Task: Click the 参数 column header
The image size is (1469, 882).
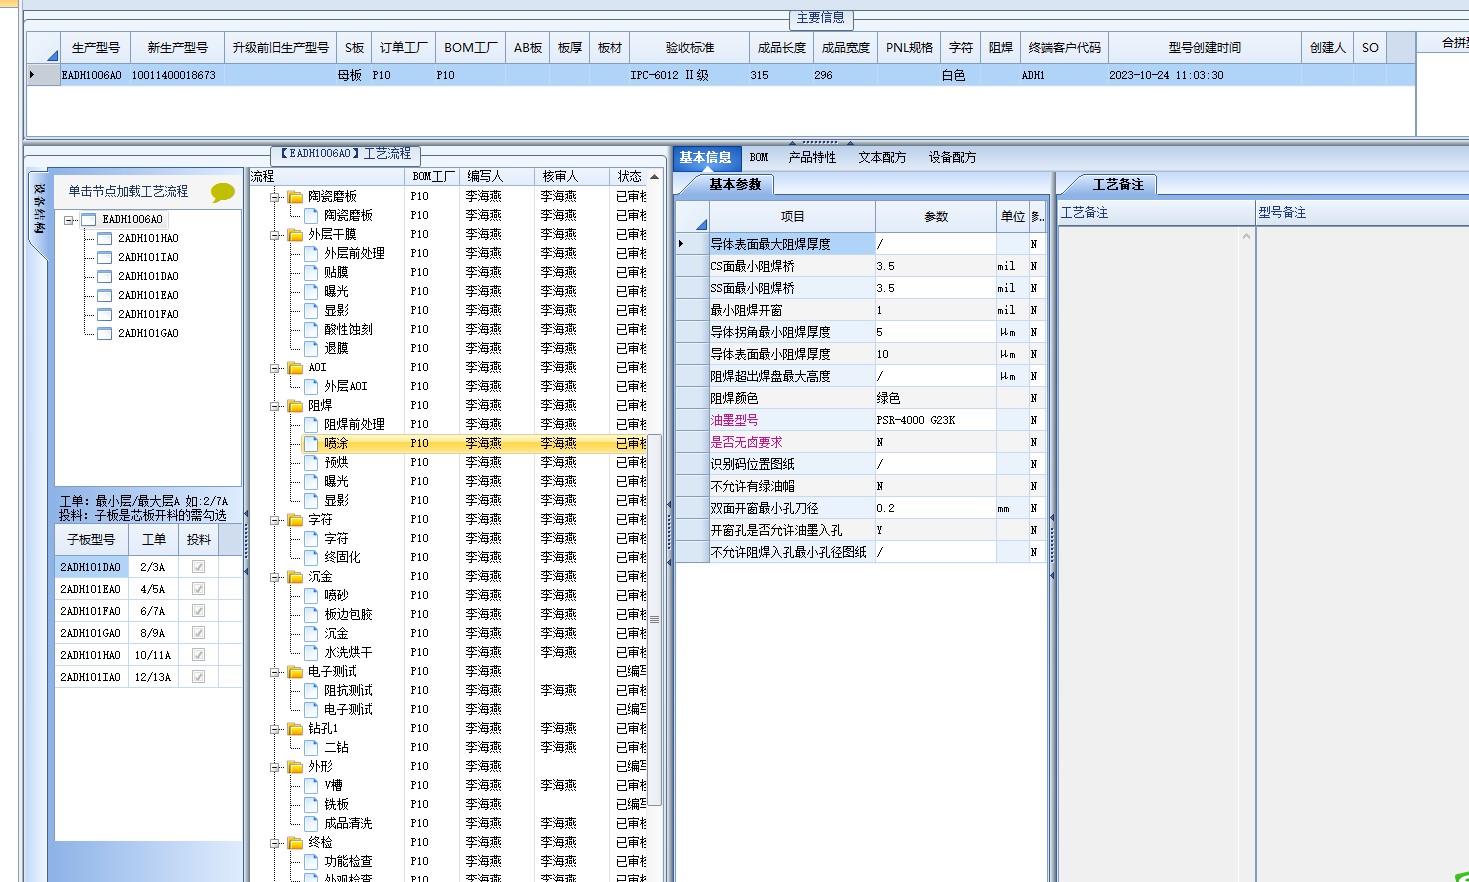Action: [936, 216]
